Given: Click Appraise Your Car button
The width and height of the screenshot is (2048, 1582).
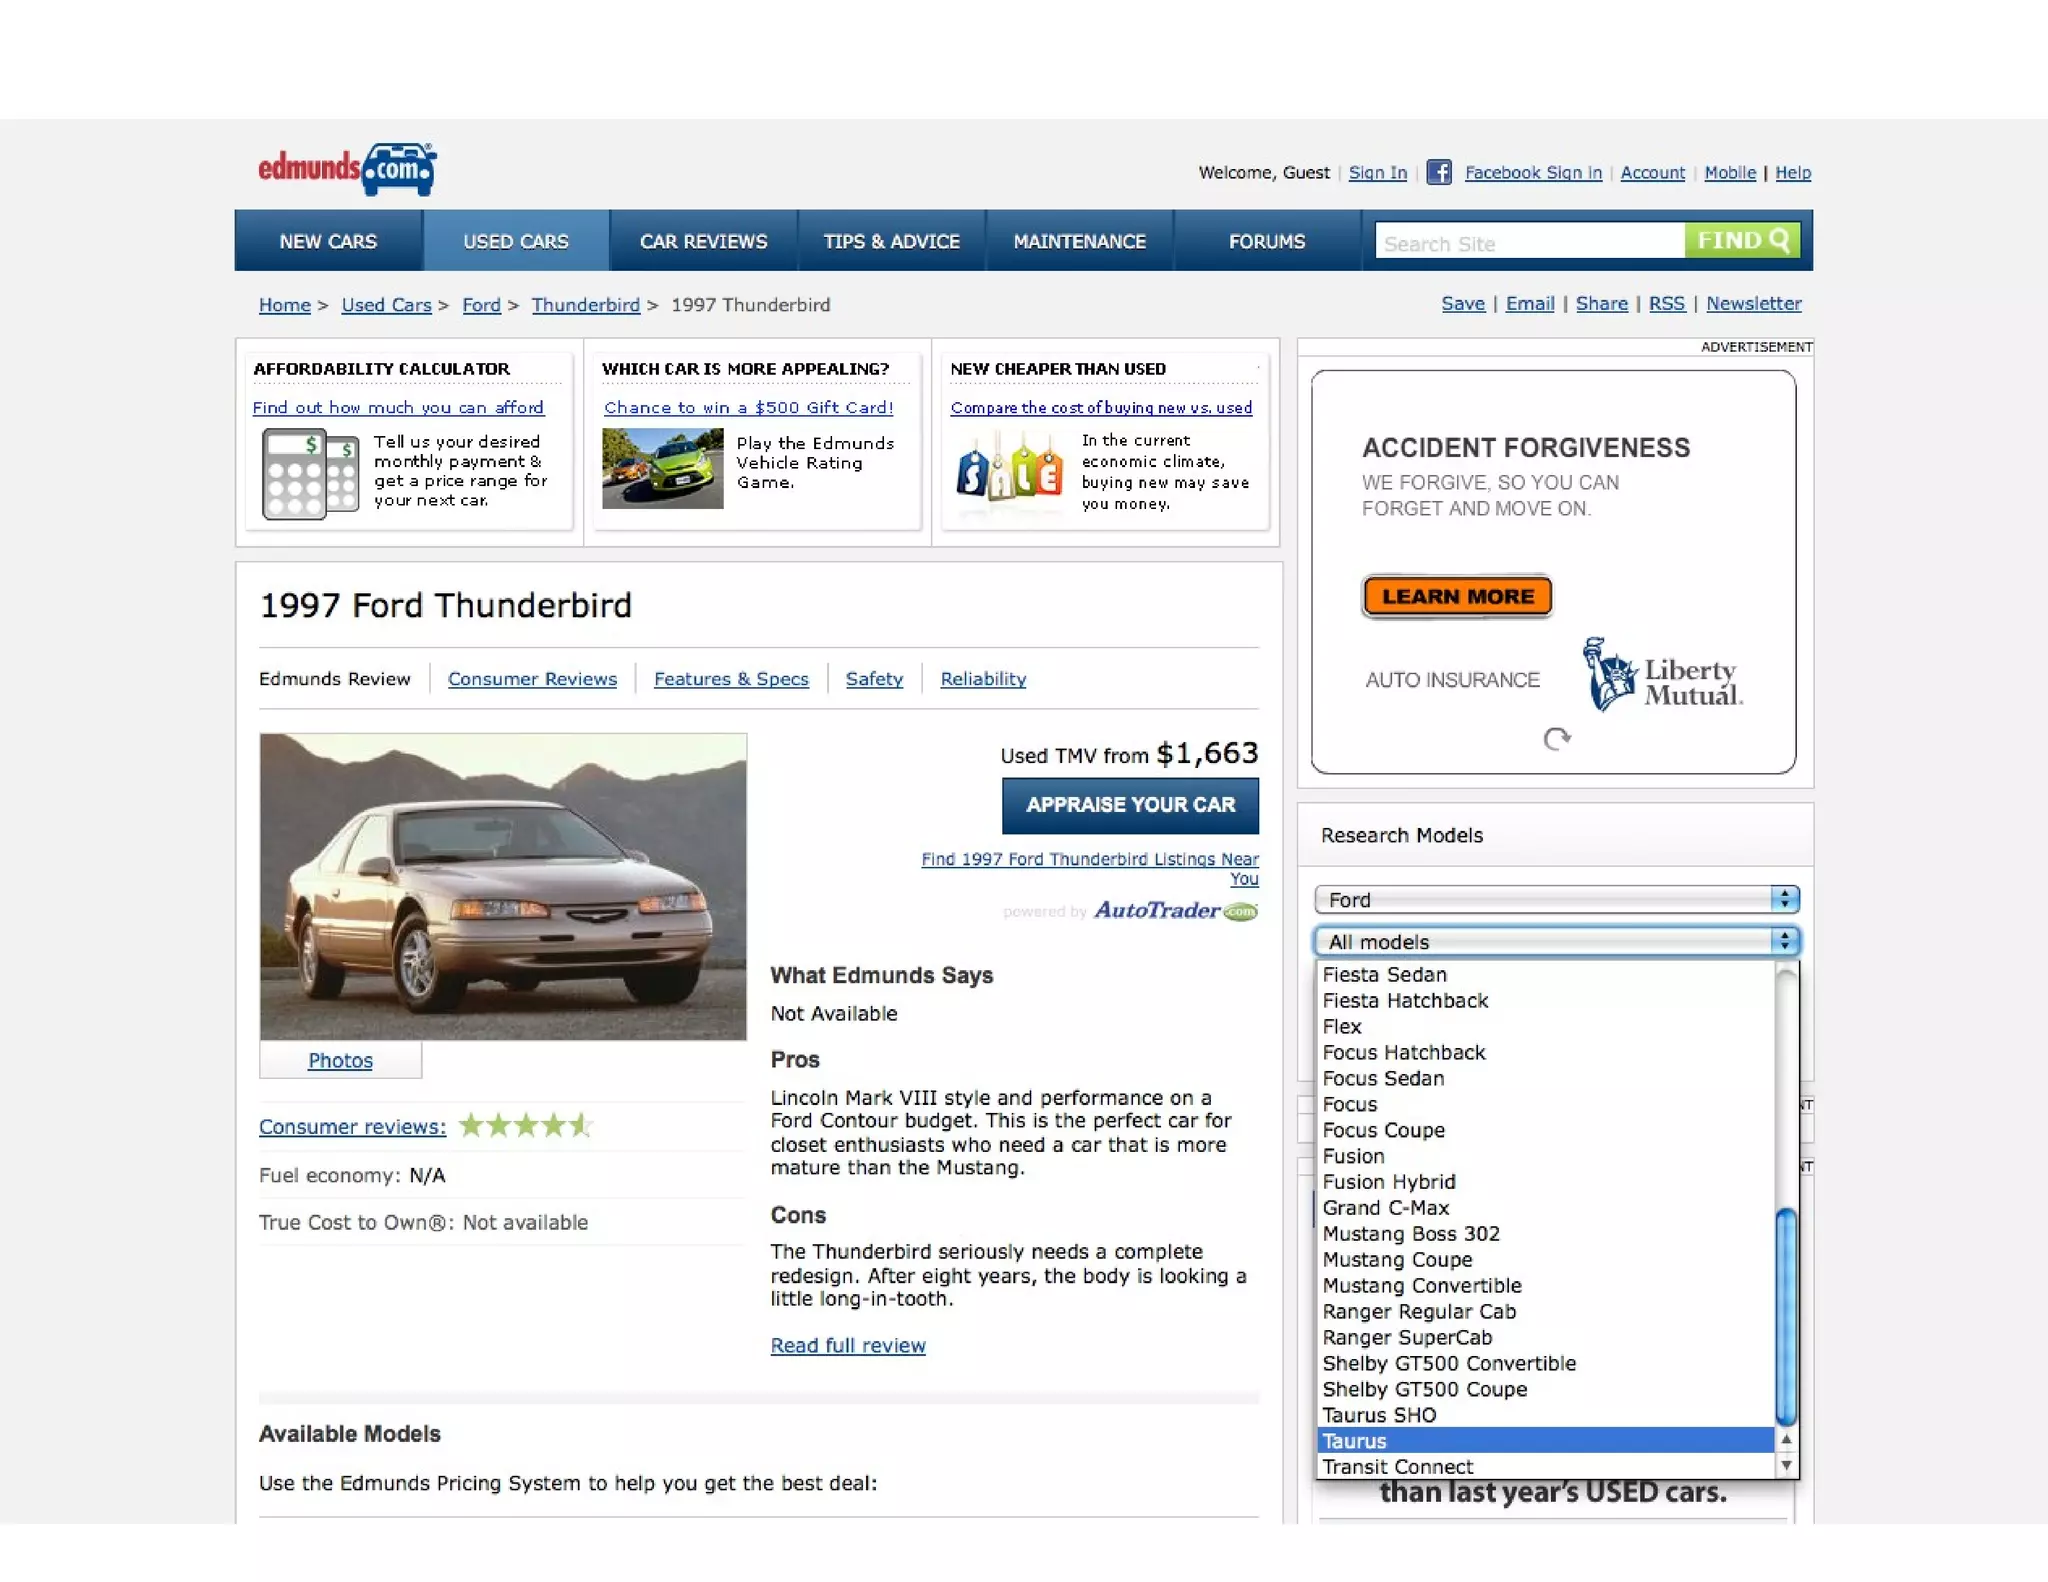Looking at the screenshot, I should 1130,805.
